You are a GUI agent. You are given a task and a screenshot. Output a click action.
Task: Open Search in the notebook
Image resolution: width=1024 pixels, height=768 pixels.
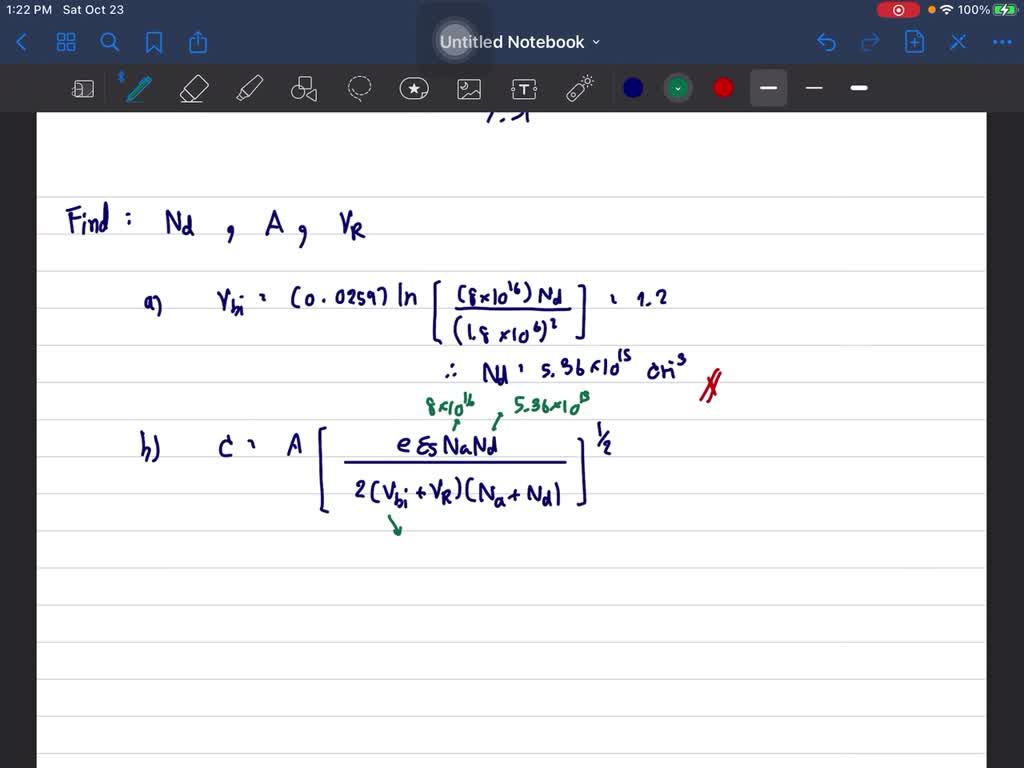(x=110, y=42)
